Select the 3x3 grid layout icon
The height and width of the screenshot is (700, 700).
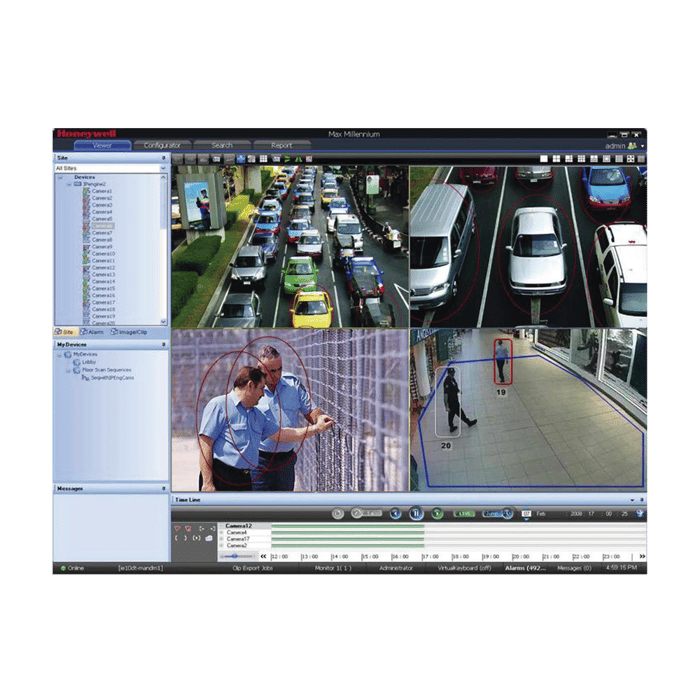click(x=581, y=159)
